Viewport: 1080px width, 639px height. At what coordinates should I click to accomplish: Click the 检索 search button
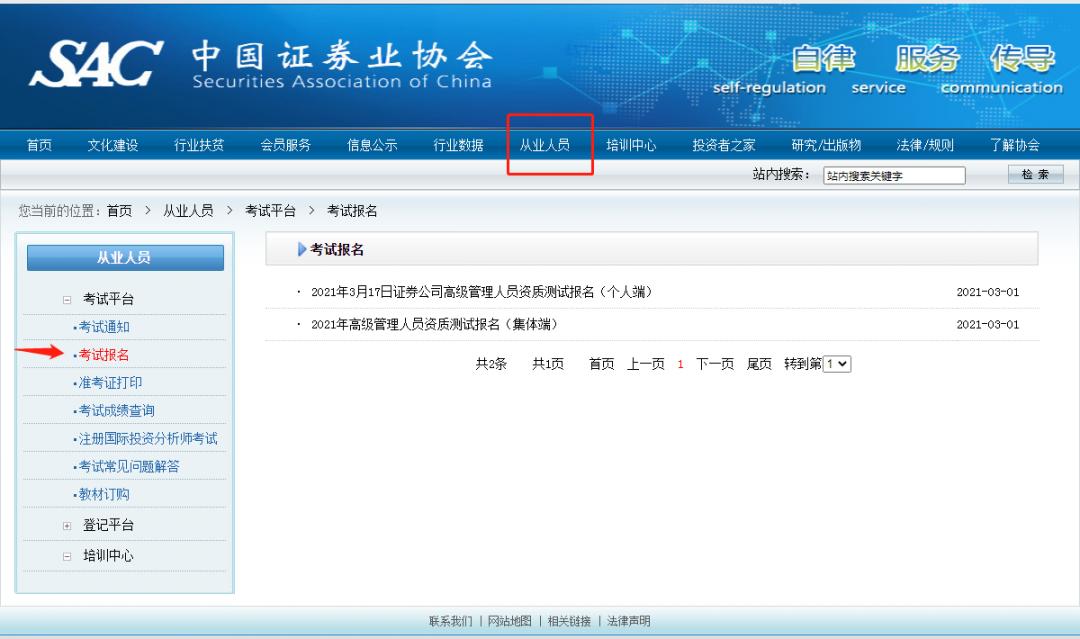(1033, 174)
